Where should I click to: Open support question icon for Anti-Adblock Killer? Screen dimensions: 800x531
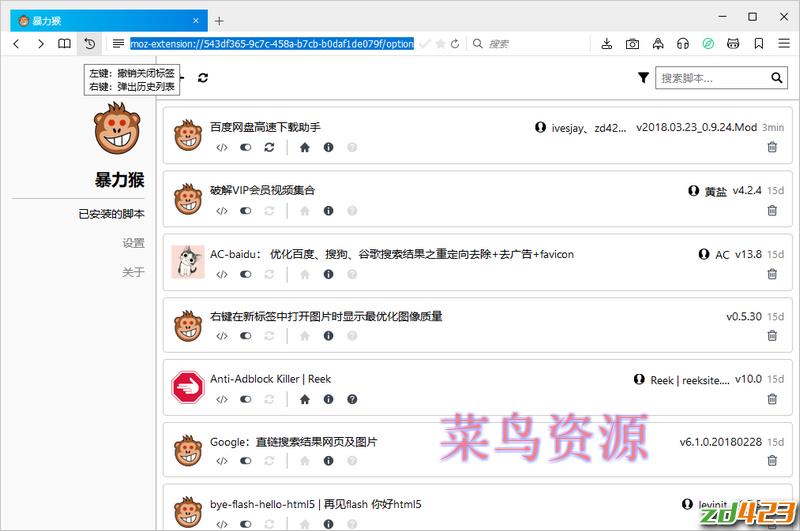352,399
